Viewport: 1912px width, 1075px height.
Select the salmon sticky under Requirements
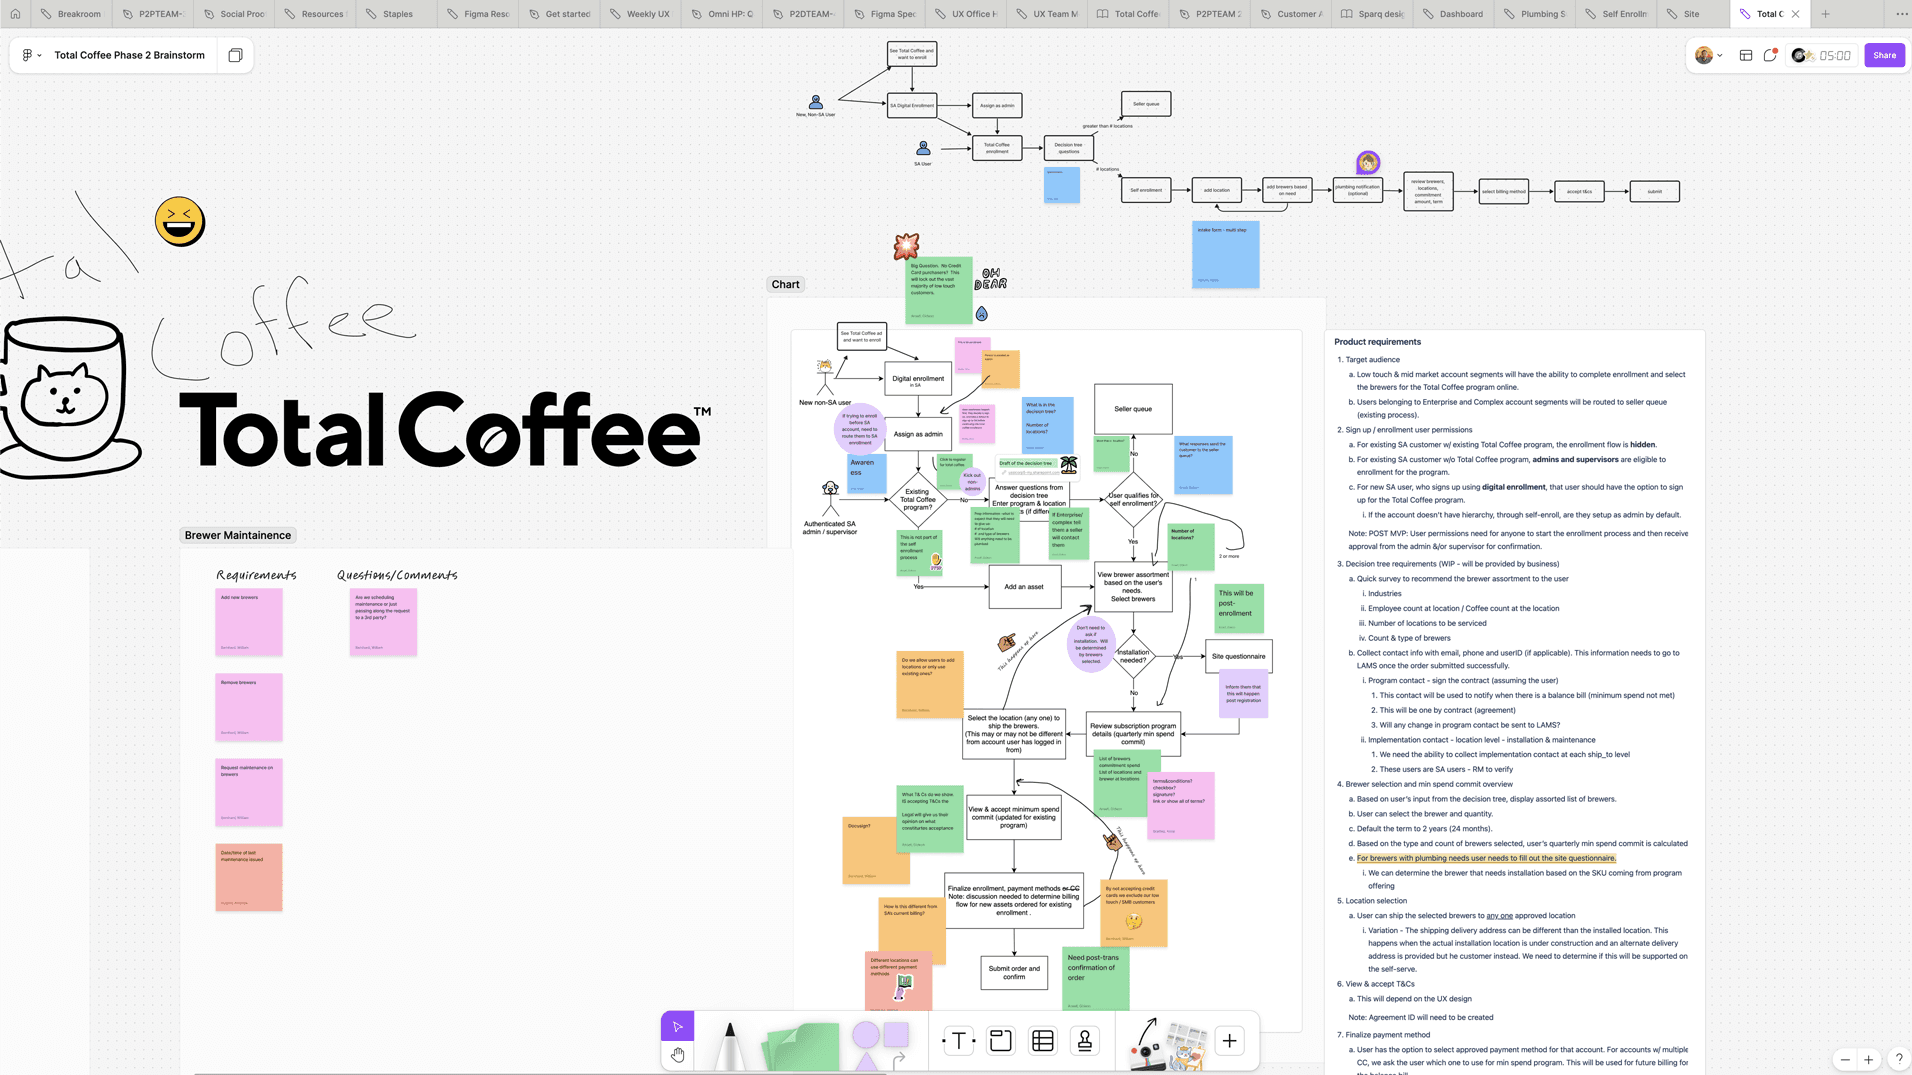pyautogui.click(x=249, y=877)
